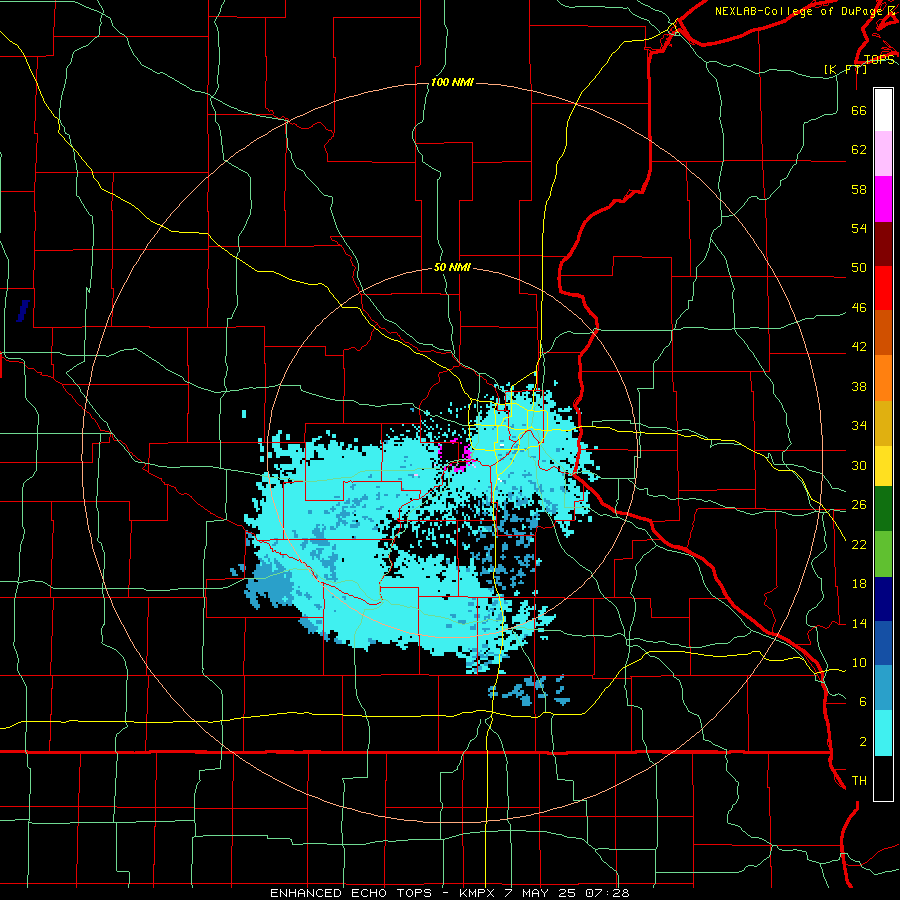This screenshot has width=900, height=900.
Task: Click the 50 NMI range ring label
Action: click(452, 267)
